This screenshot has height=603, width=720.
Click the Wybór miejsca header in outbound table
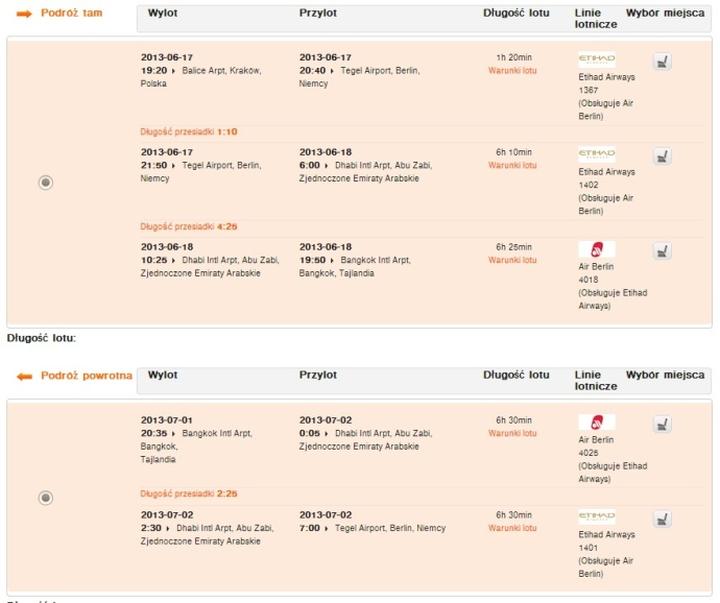click(x=665, y=13)
